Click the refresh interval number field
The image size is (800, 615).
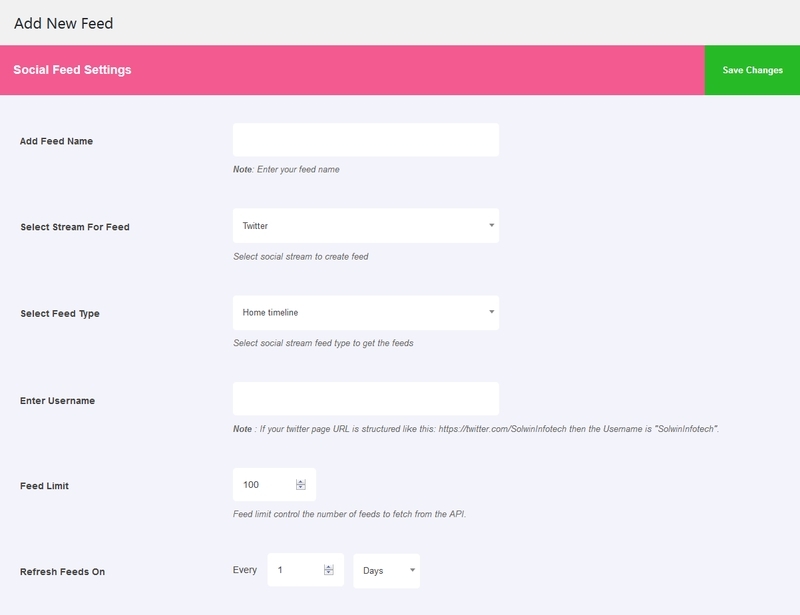(297, 570)
